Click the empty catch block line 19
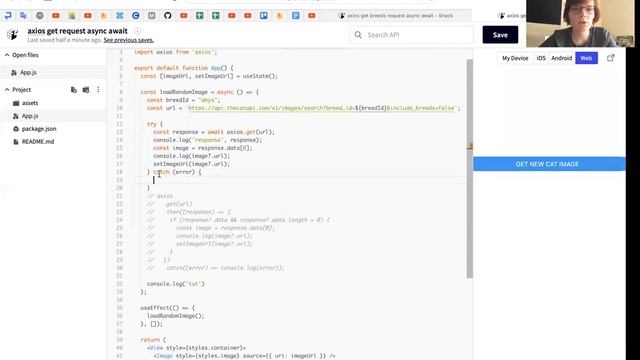 pyautogui.click(x=300, y=180)
